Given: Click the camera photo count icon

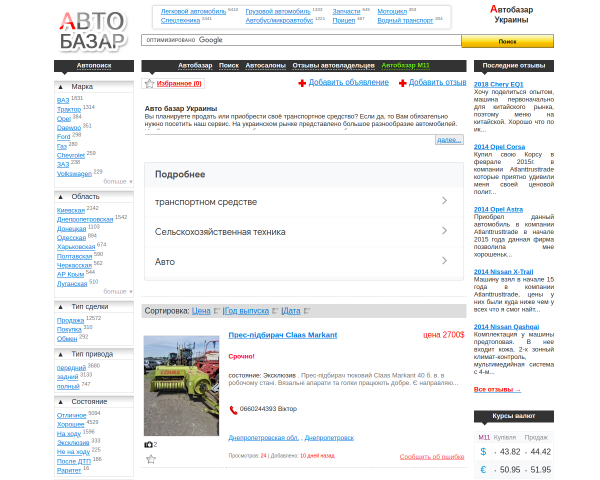Looking at the screenshot, I should [148, 444].
